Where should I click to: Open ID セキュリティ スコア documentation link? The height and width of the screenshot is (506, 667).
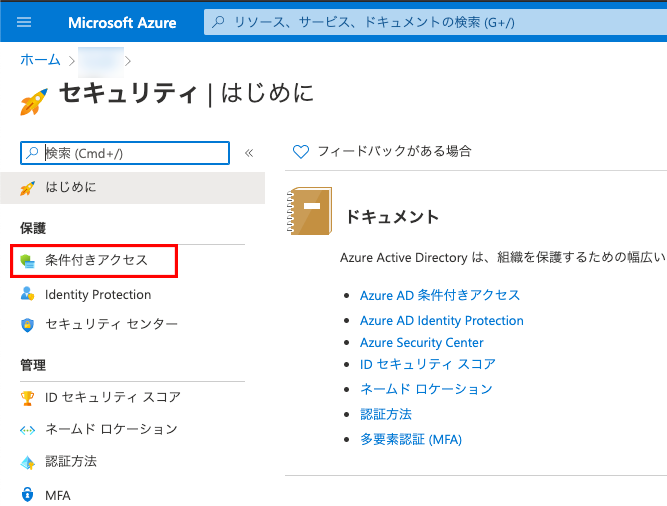click(428, 364)
